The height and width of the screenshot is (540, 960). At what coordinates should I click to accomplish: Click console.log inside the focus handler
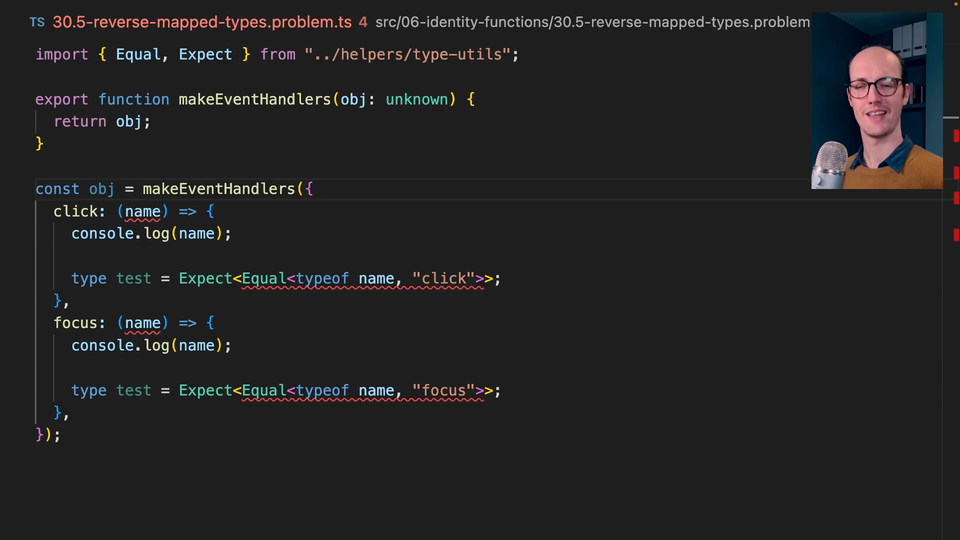click(x=120, y=345)
